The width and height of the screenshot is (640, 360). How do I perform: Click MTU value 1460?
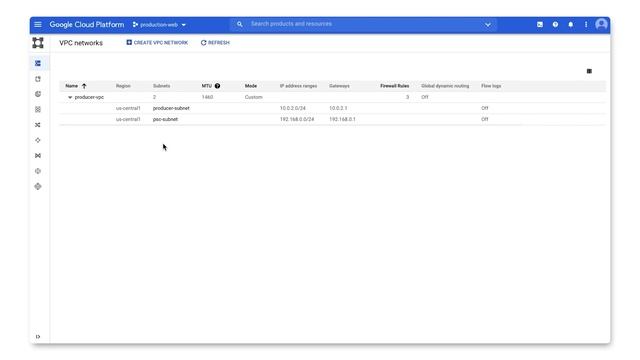pyautogui.click(x=207, y=97)
